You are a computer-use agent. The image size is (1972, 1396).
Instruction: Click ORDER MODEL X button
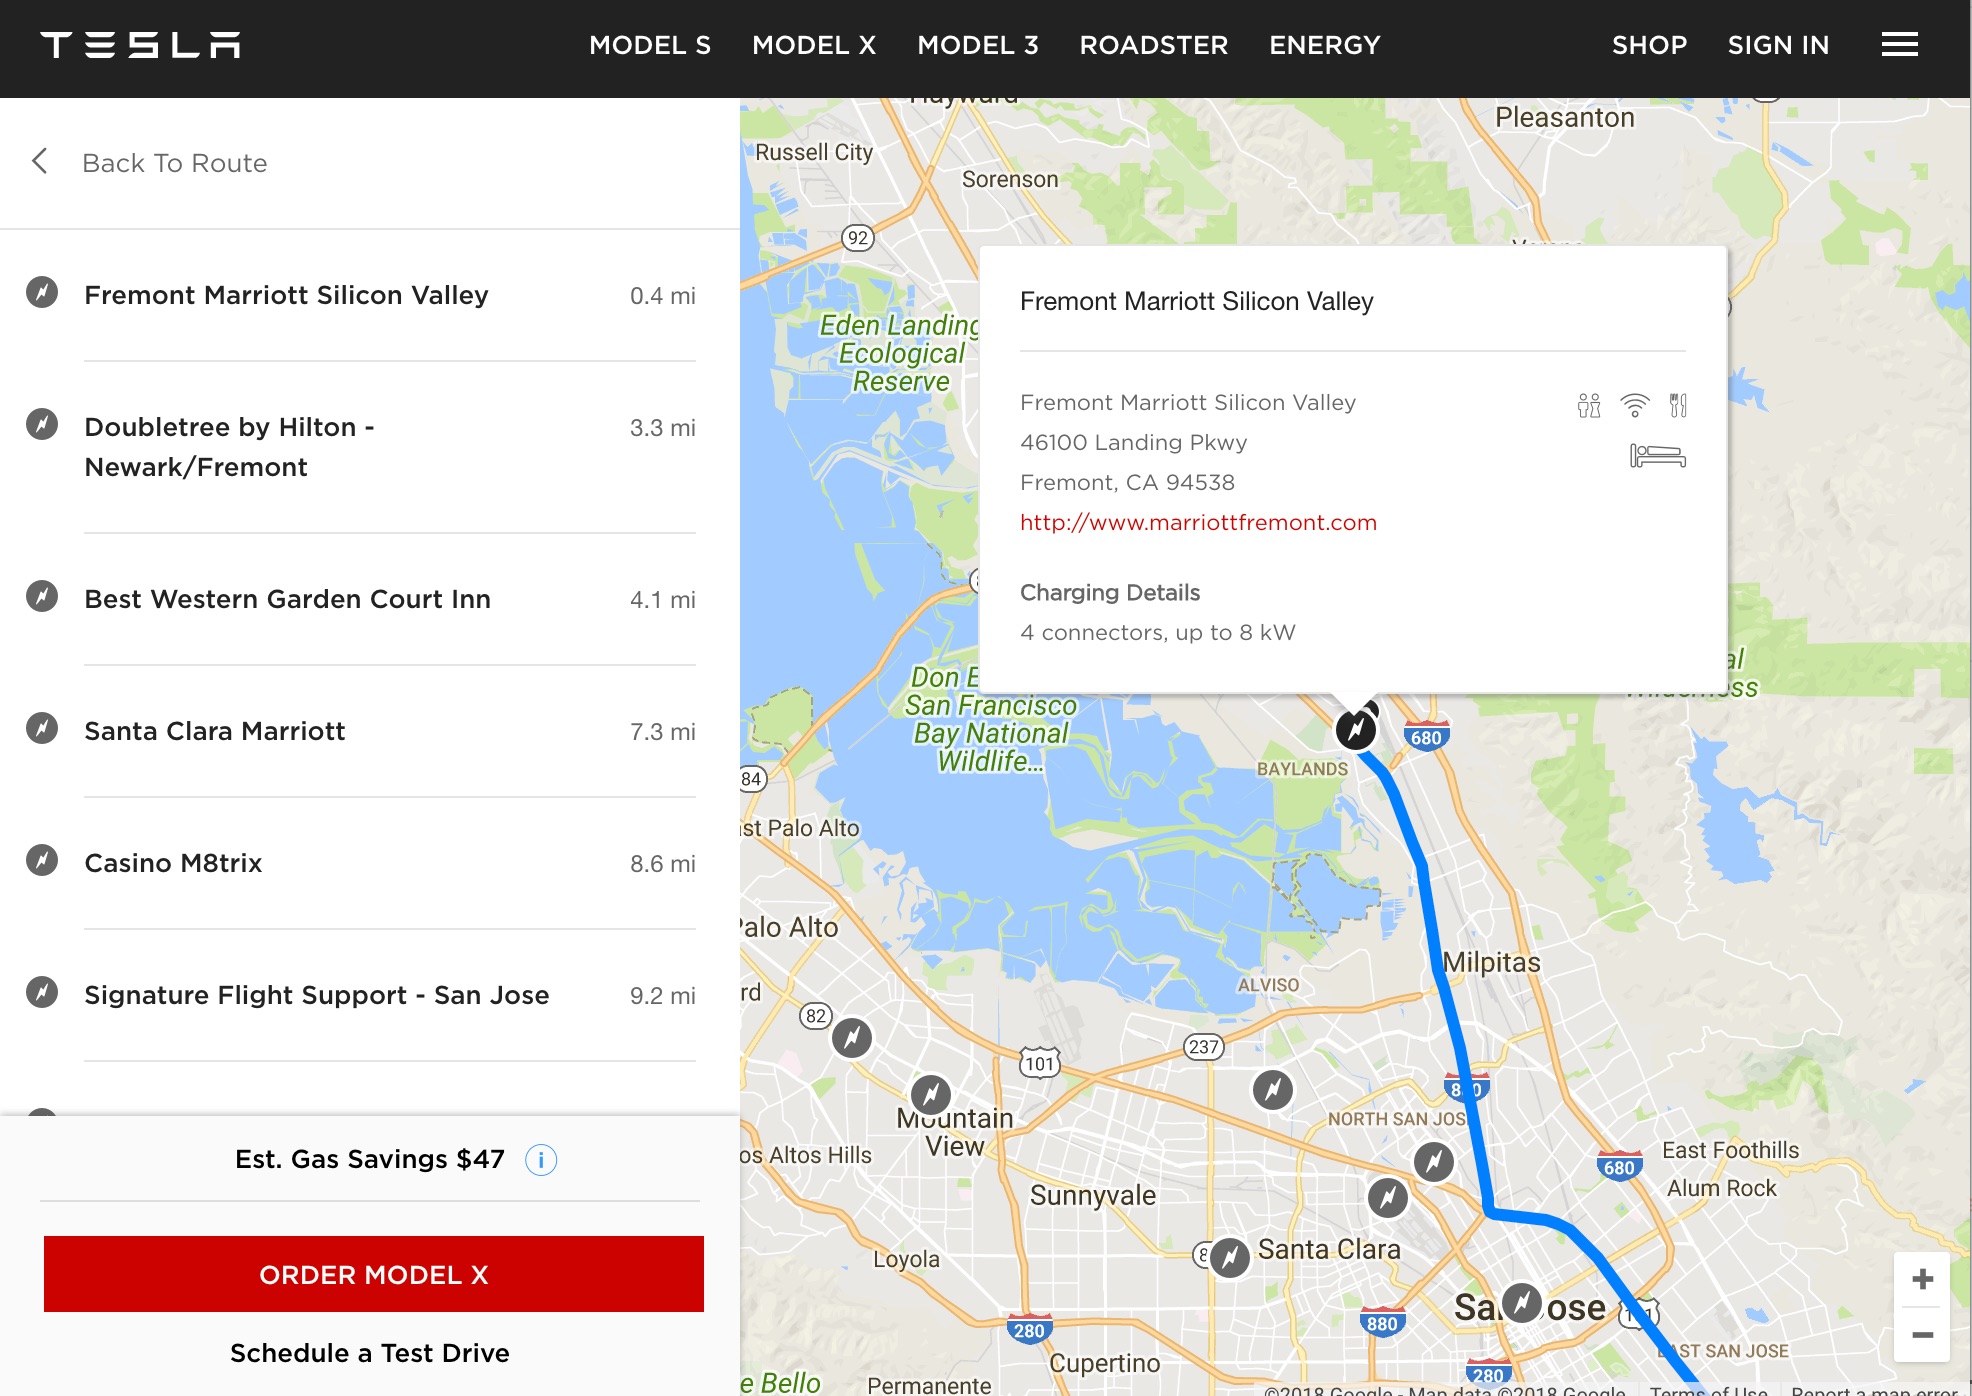click(370, 1275)
